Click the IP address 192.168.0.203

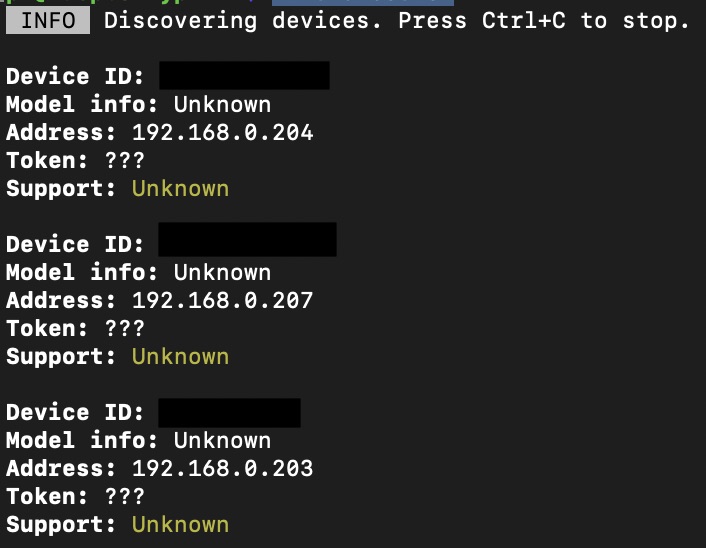(x=222, y=468)
